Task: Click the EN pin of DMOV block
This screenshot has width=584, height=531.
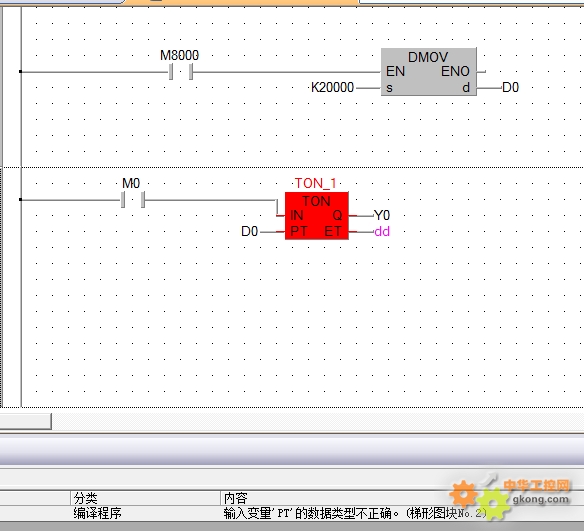Action: pos(395,71)
